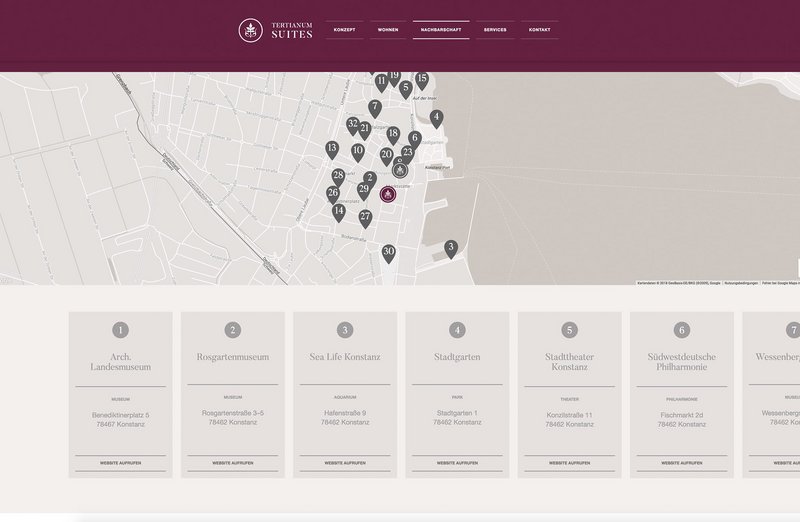
Task: Select map pin number 27
Action: 365,219
